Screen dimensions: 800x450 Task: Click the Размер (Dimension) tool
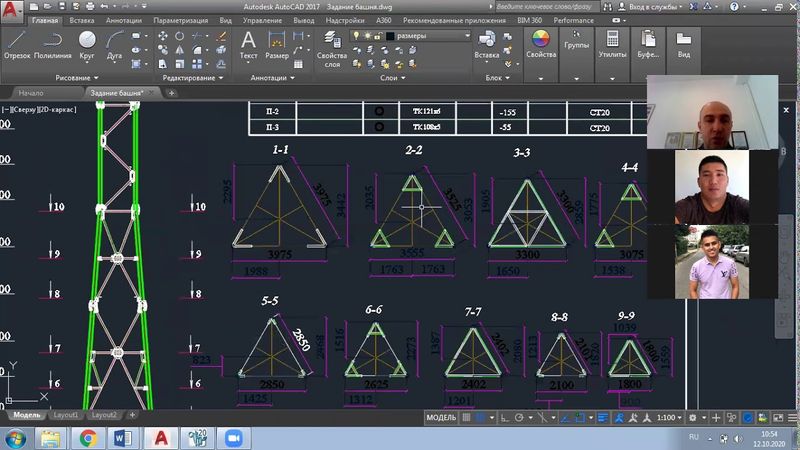pos(277,44)
